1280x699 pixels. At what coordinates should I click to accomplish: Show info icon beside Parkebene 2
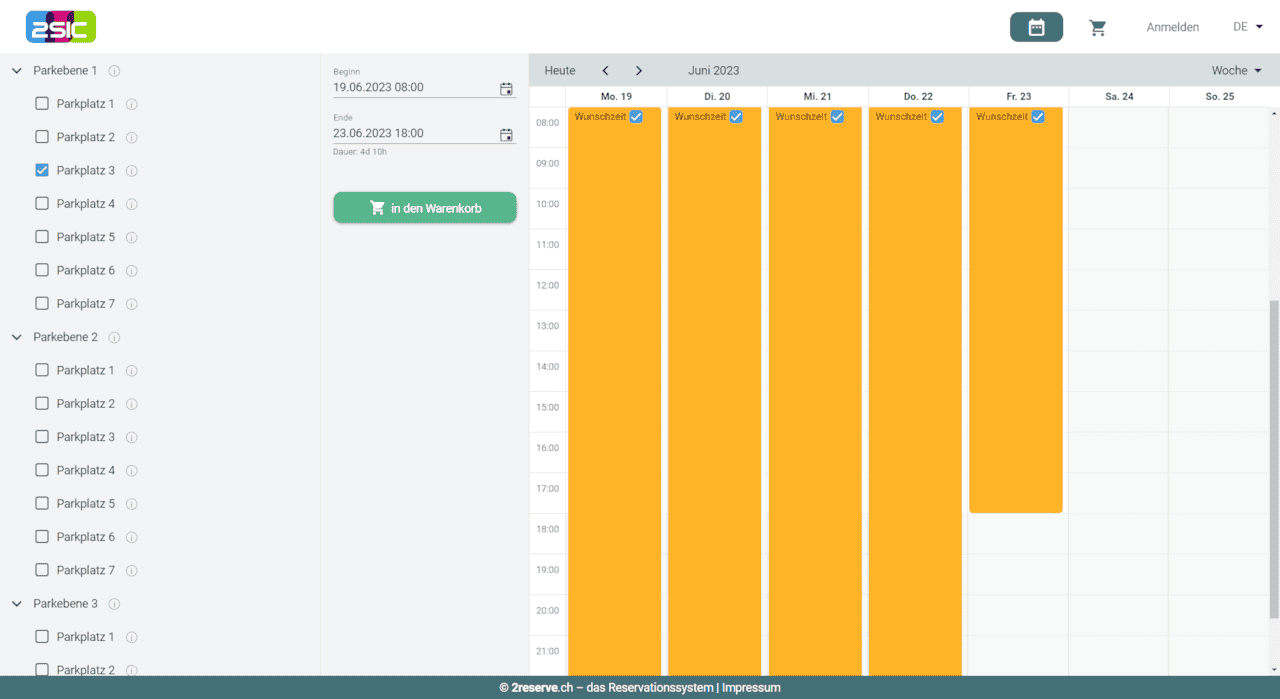click(x=114, y=338)
